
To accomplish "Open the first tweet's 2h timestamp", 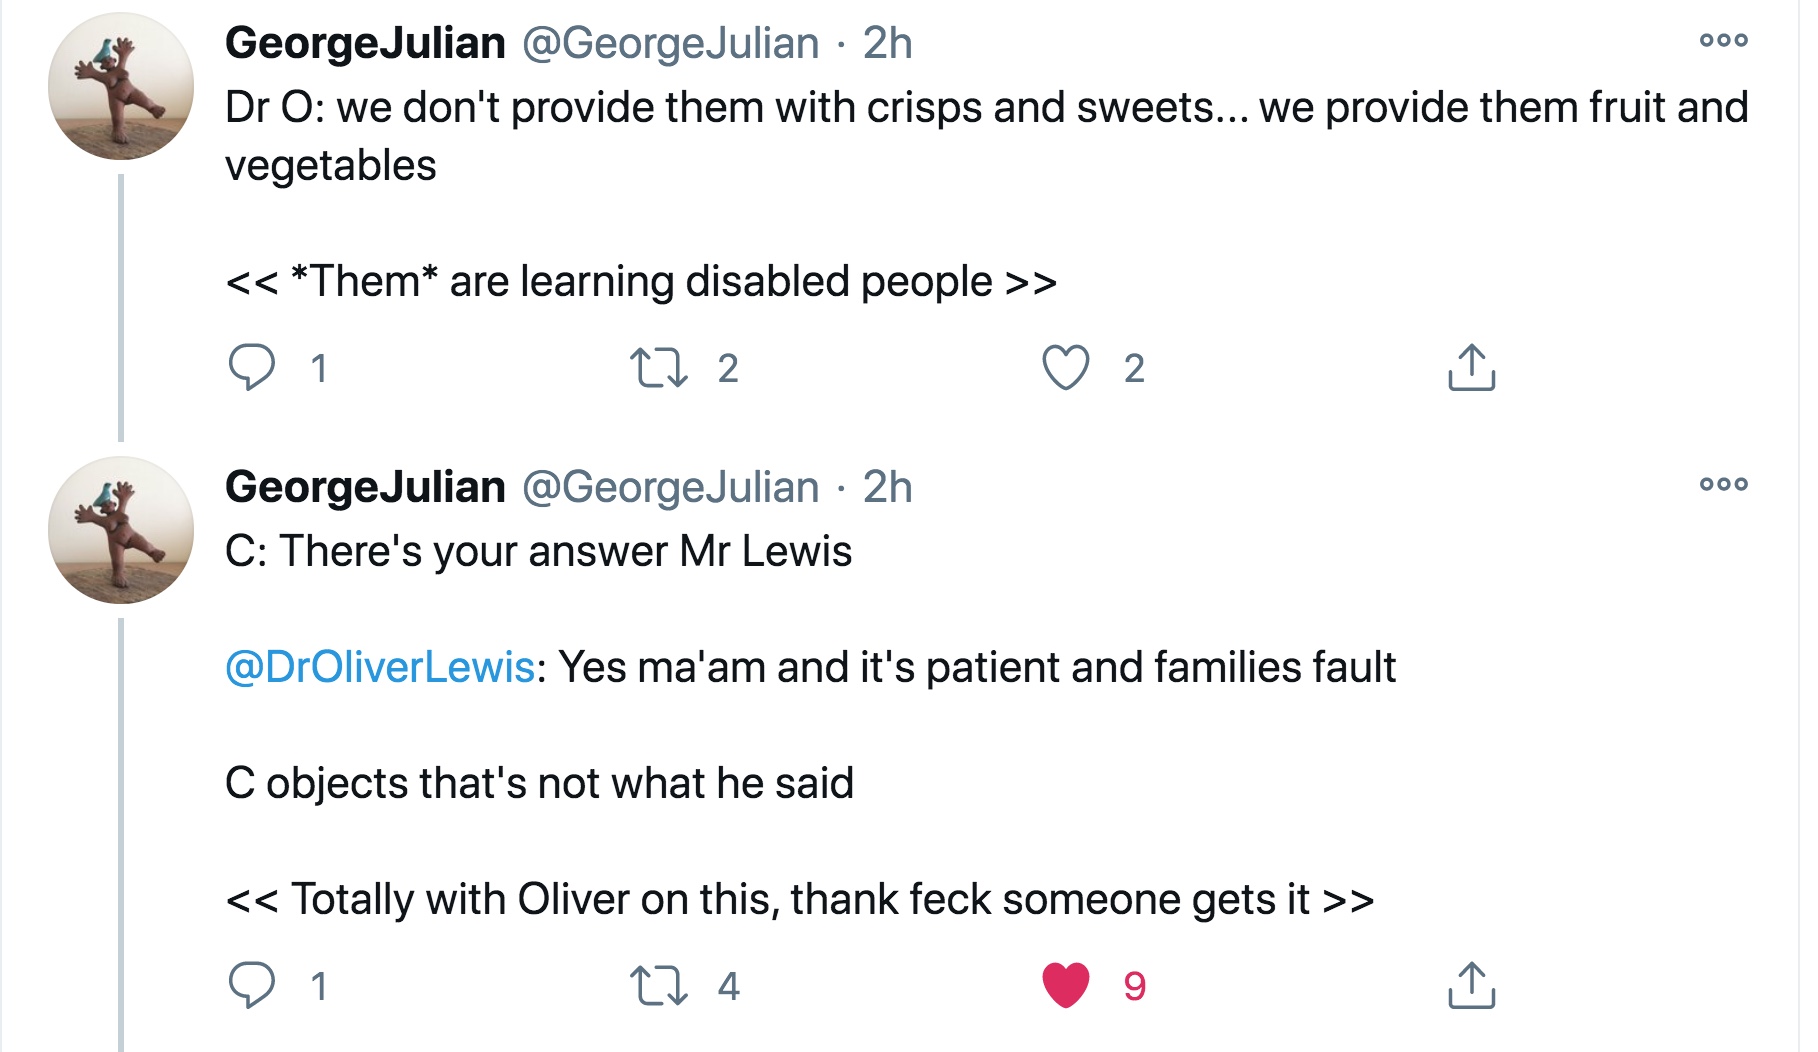I will point(887,43).
